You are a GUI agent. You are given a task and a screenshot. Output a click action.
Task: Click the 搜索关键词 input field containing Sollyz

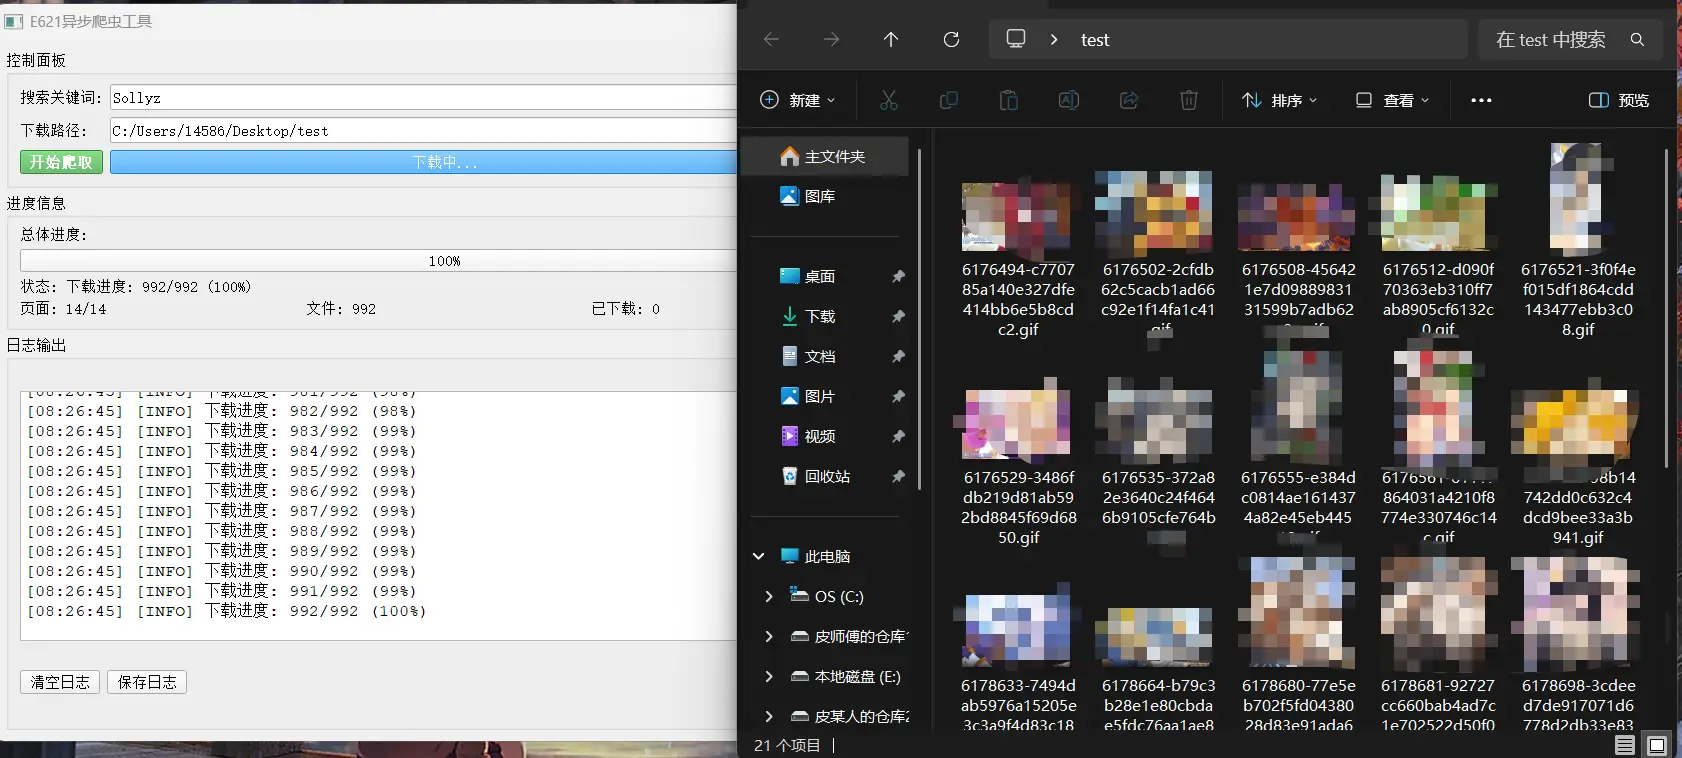[422, 98]
